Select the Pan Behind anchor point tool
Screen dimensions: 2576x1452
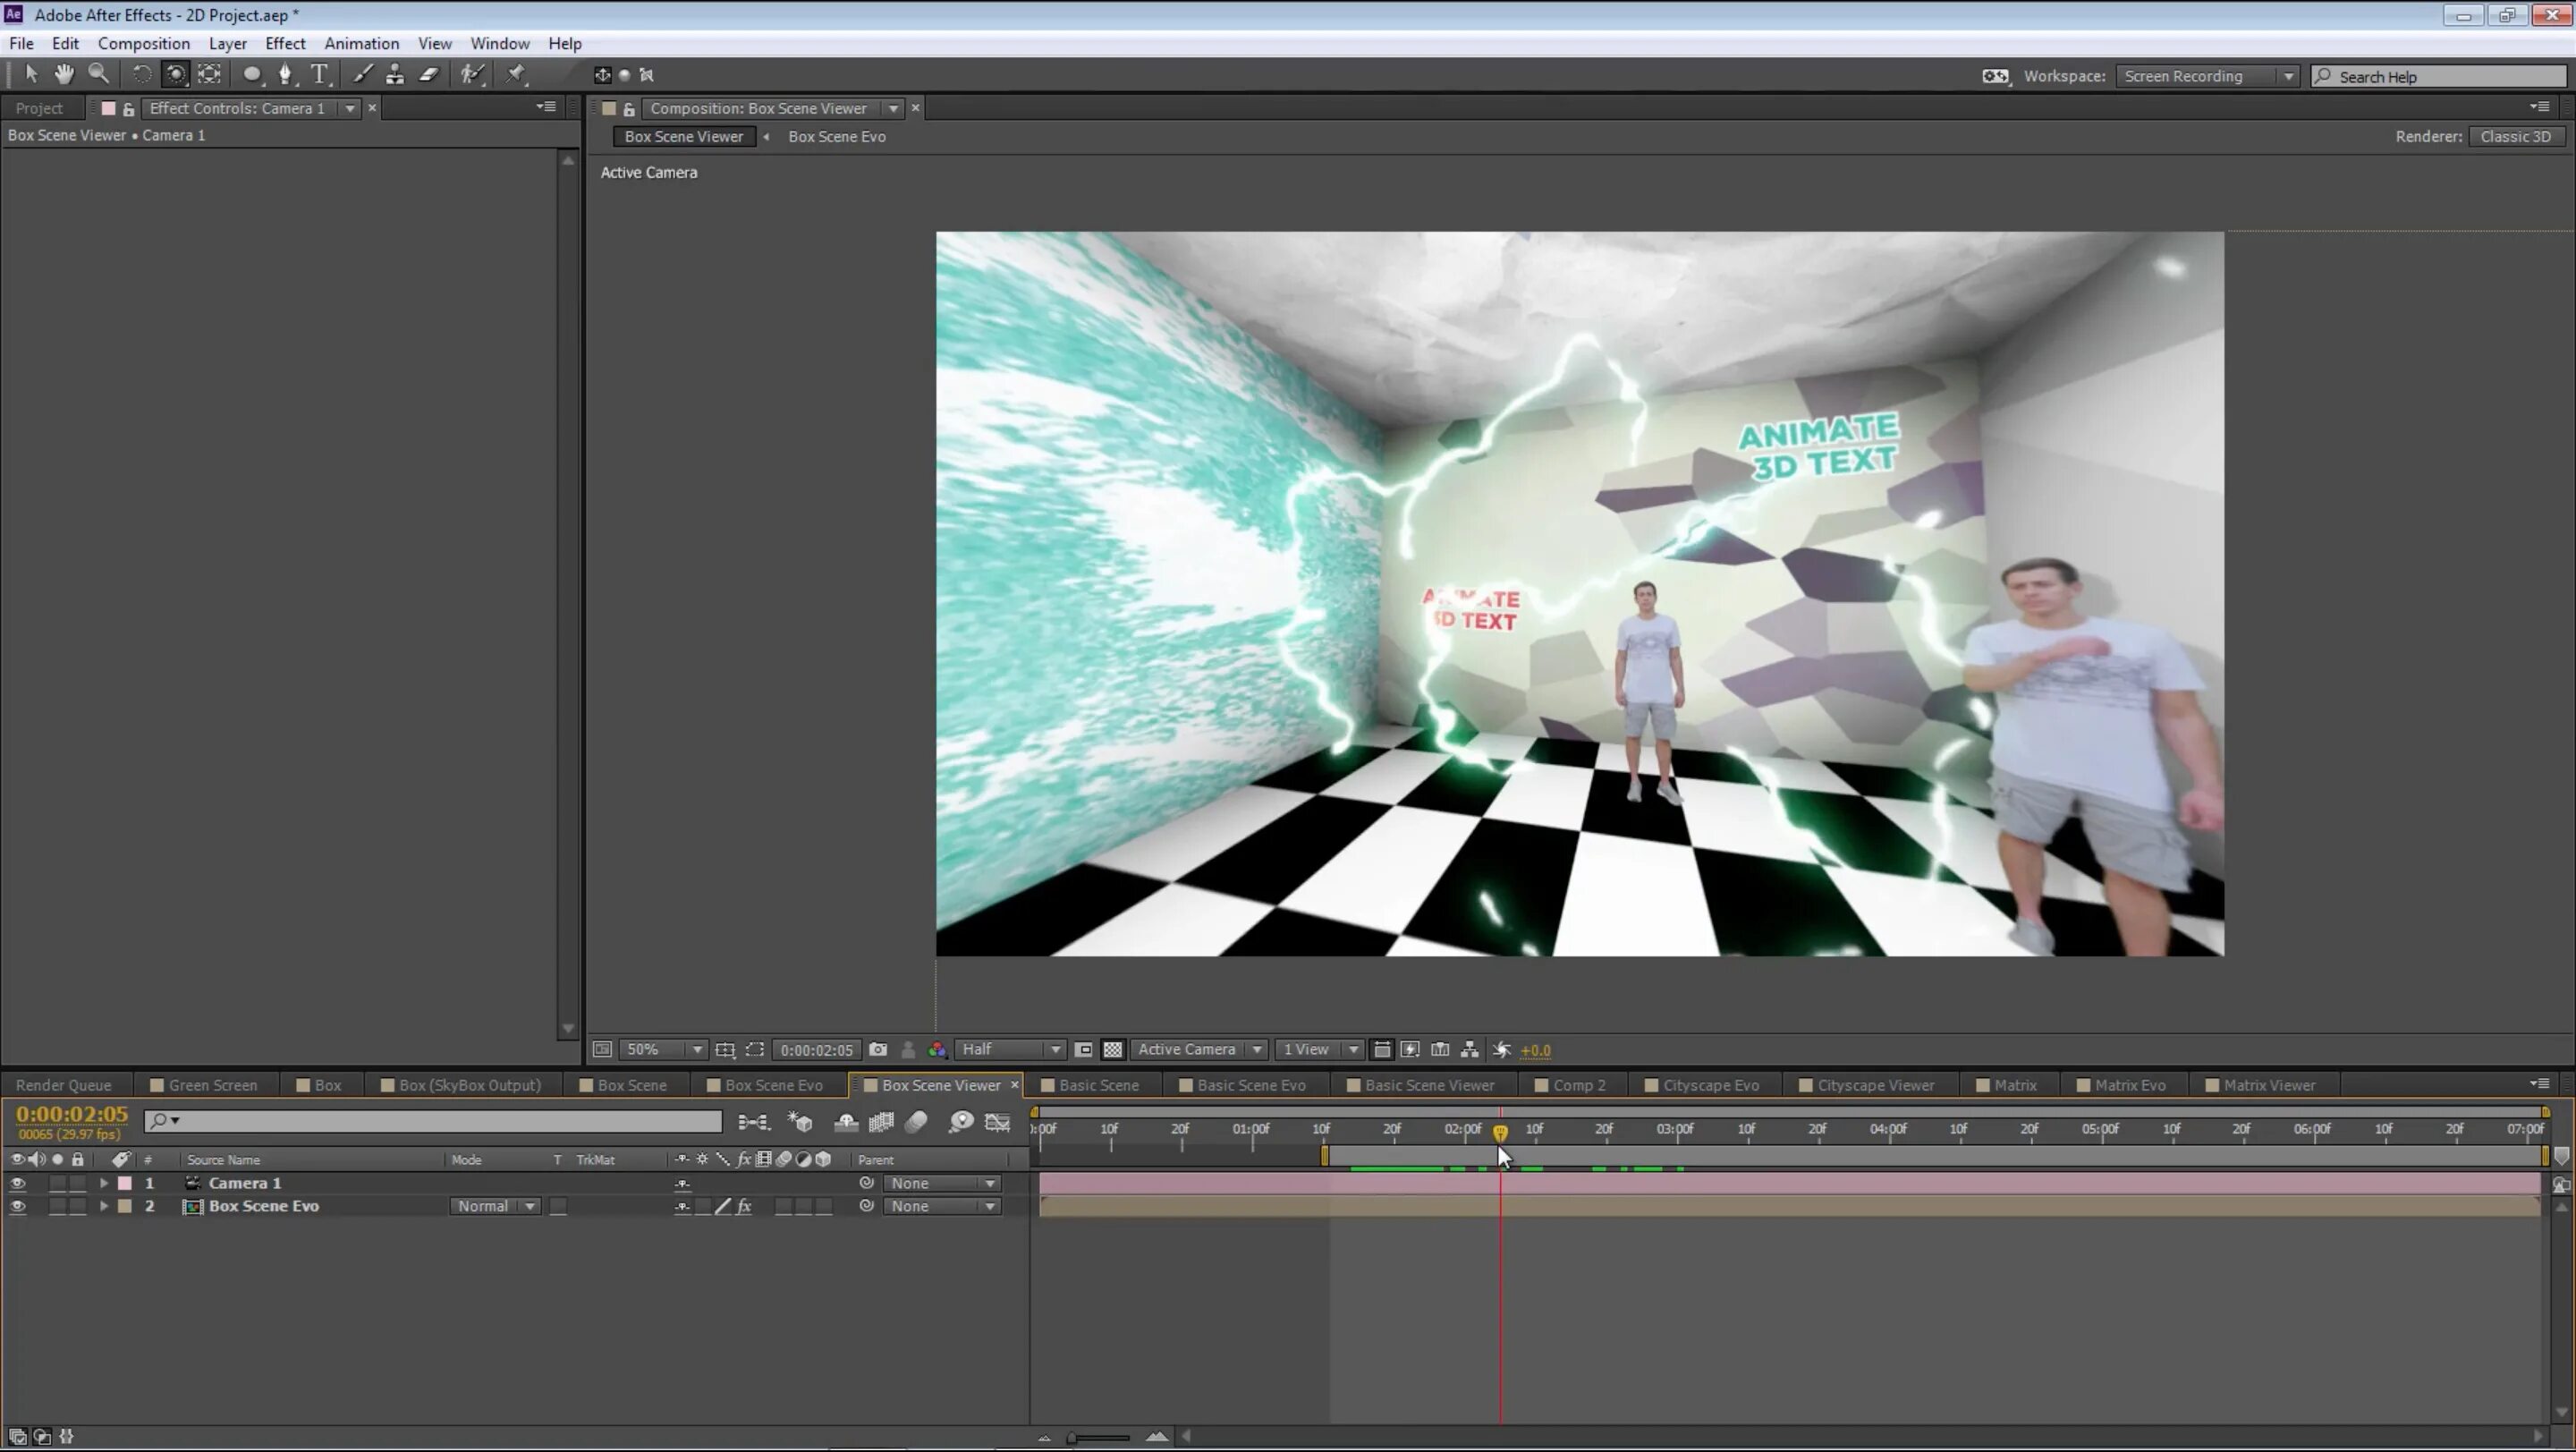209,74
